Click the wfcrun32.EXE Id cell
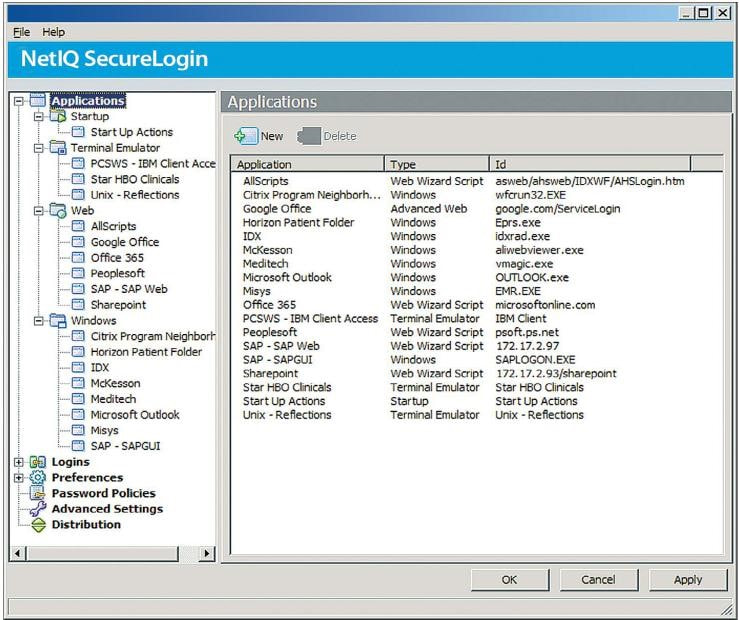 530,195
